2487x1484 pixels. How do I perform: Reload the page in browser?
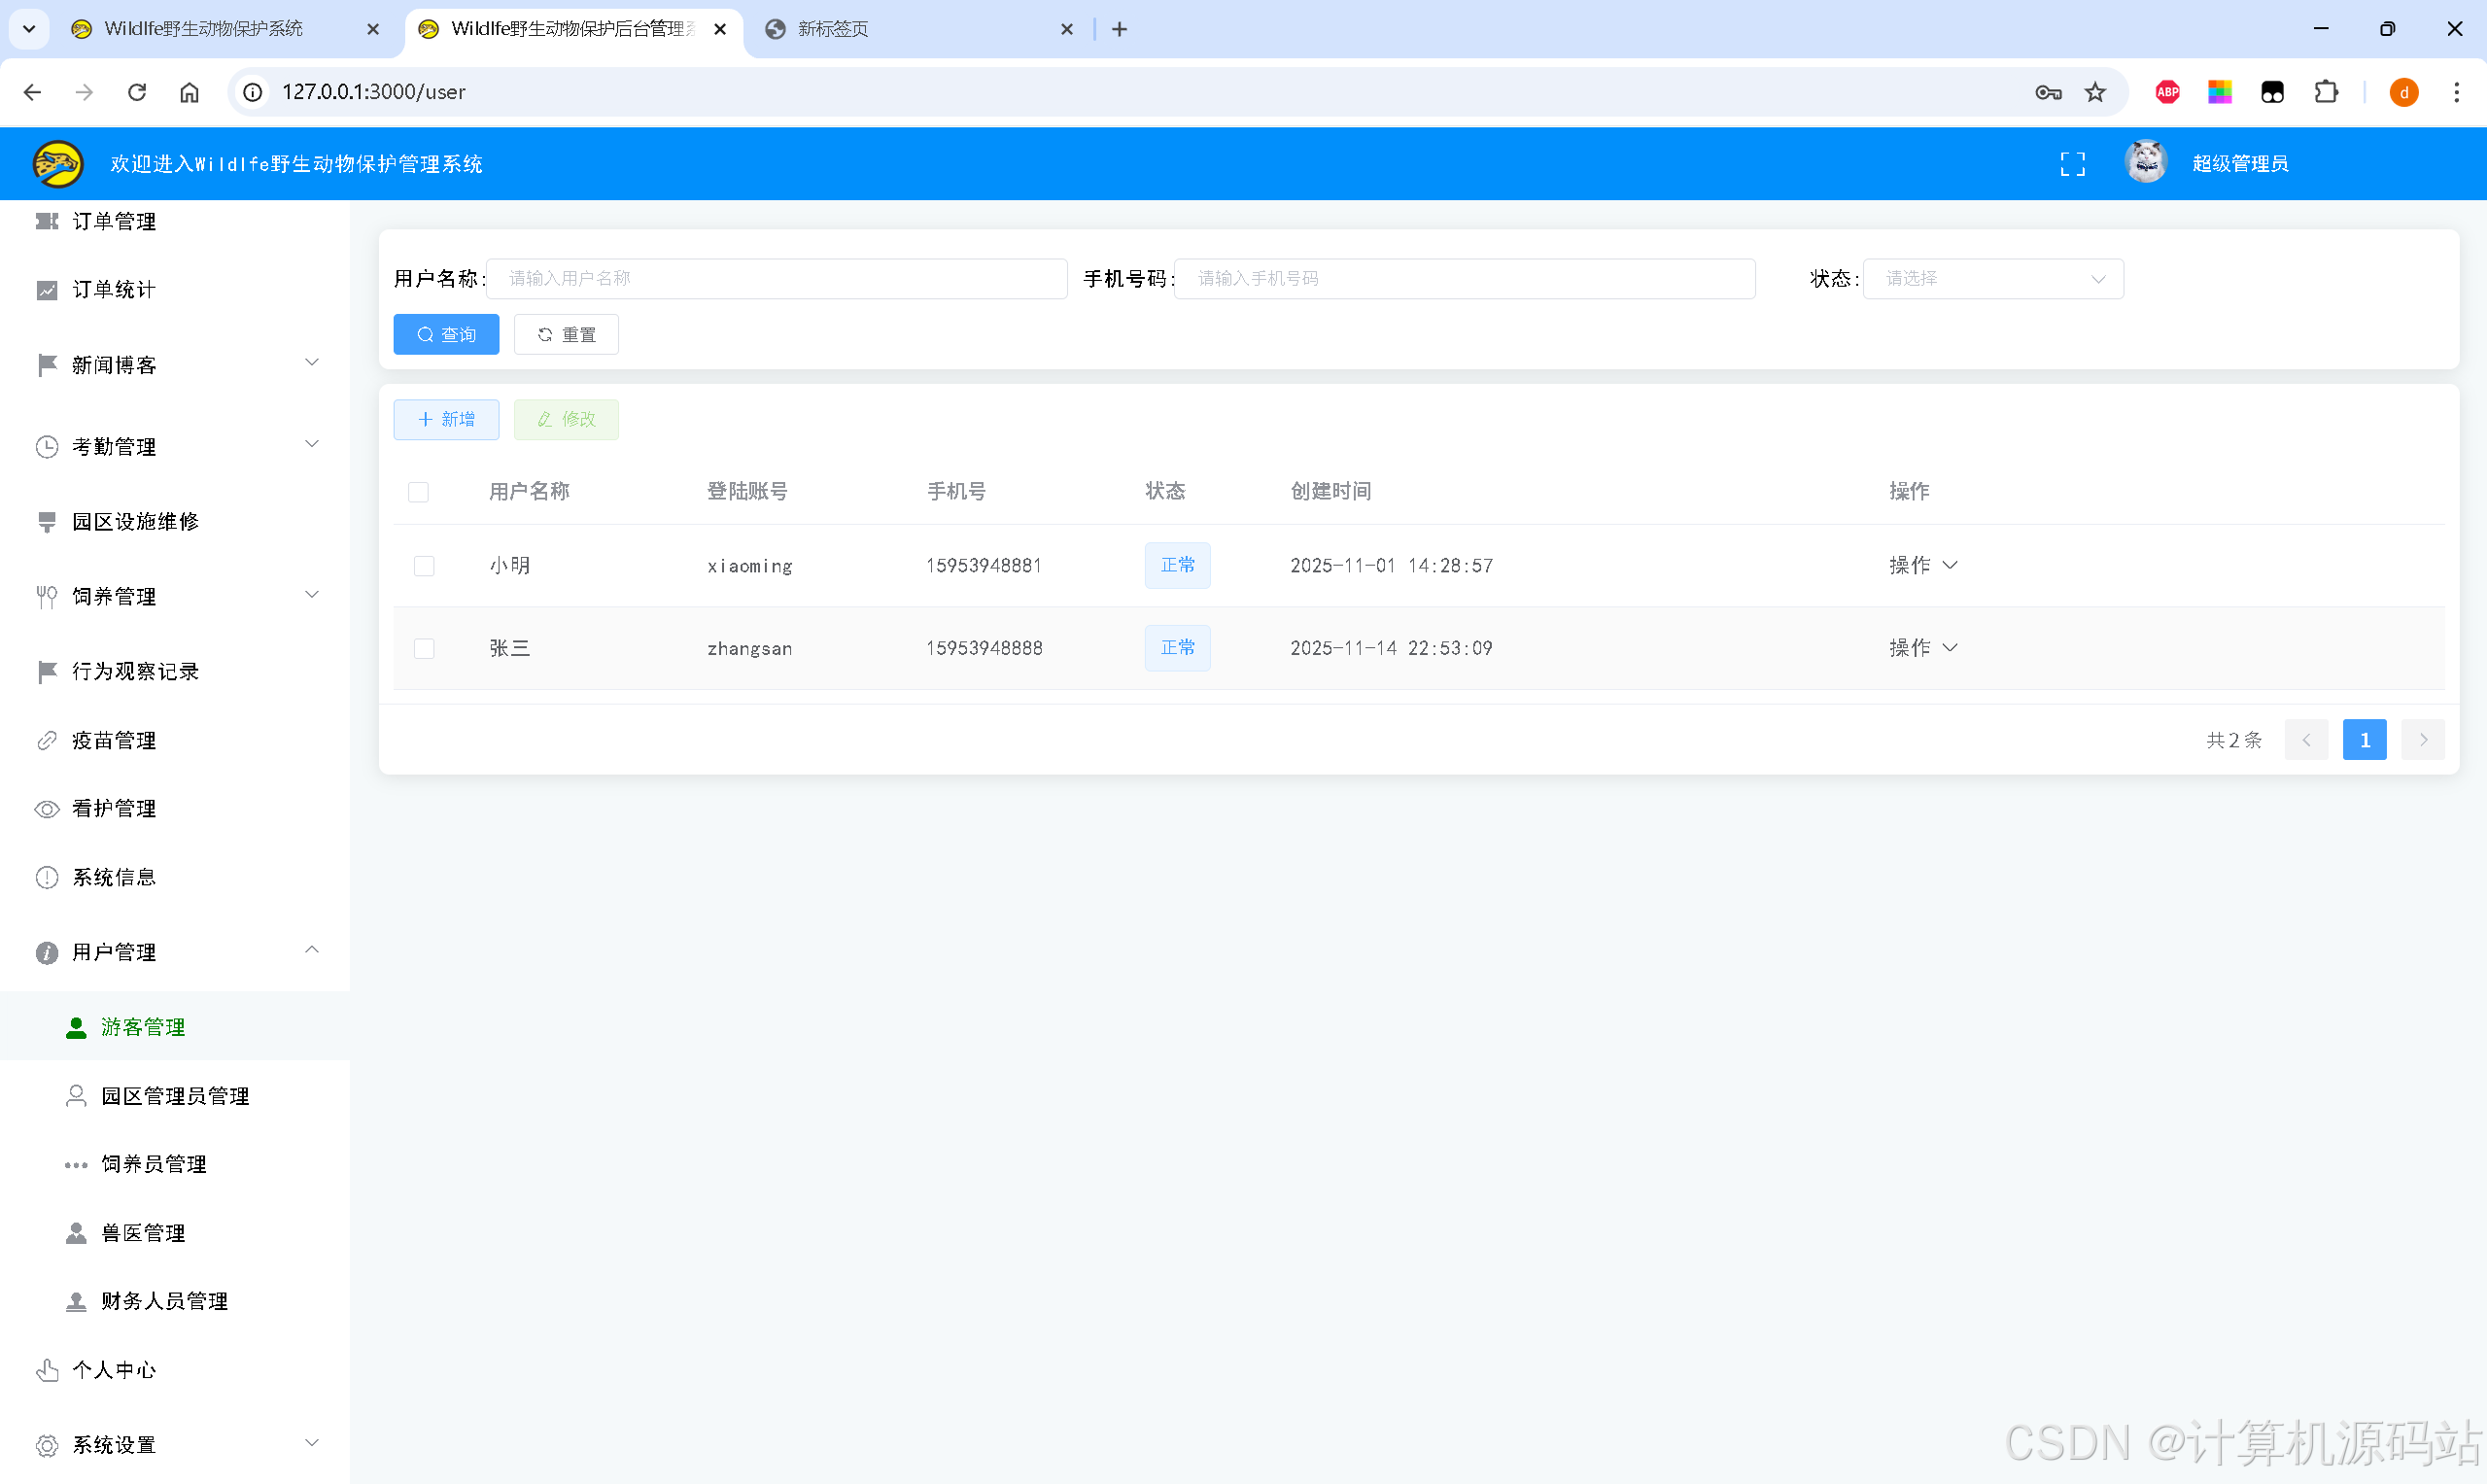point(137,92)
